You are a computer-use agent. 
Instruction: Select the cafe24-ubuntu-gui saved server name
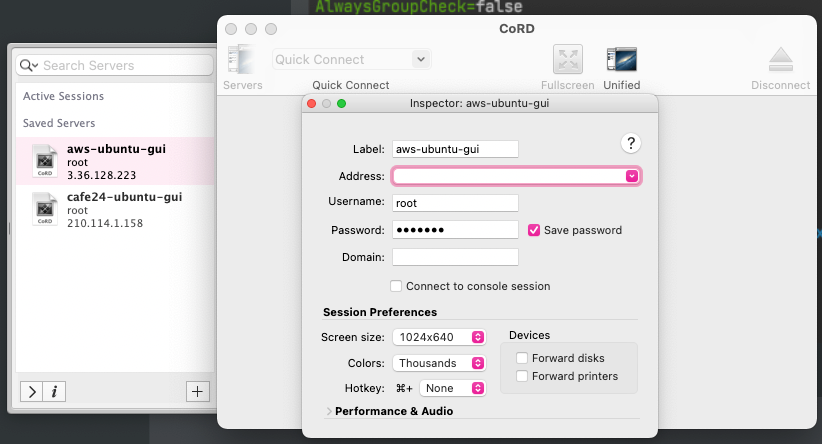tap(125, 197)
